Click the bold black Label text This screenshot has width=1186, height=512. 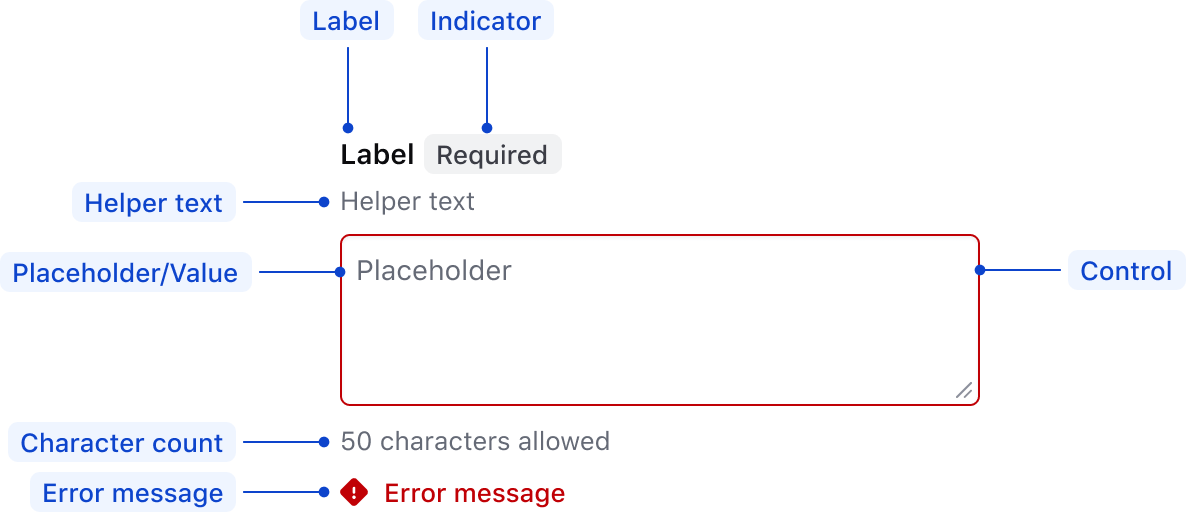pyautogui.click(x=377, y=155)
